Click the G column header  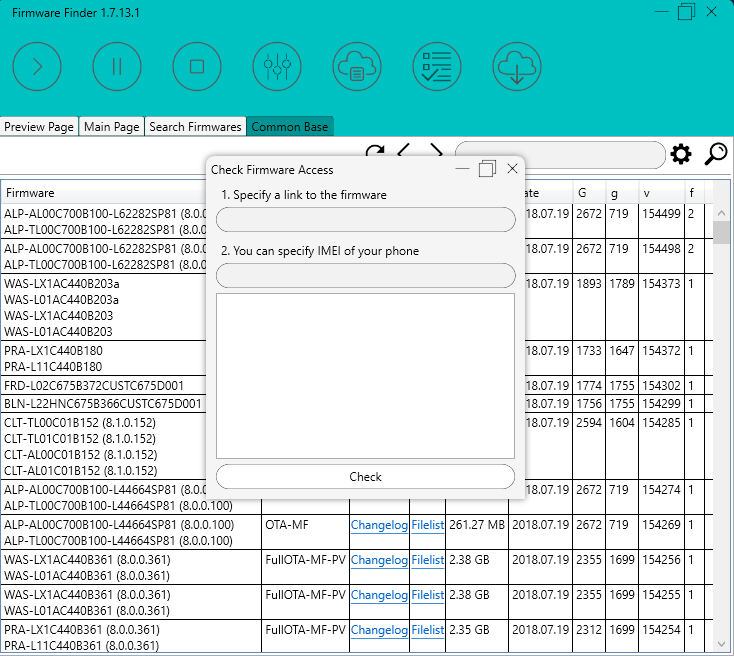pos(588,193)
